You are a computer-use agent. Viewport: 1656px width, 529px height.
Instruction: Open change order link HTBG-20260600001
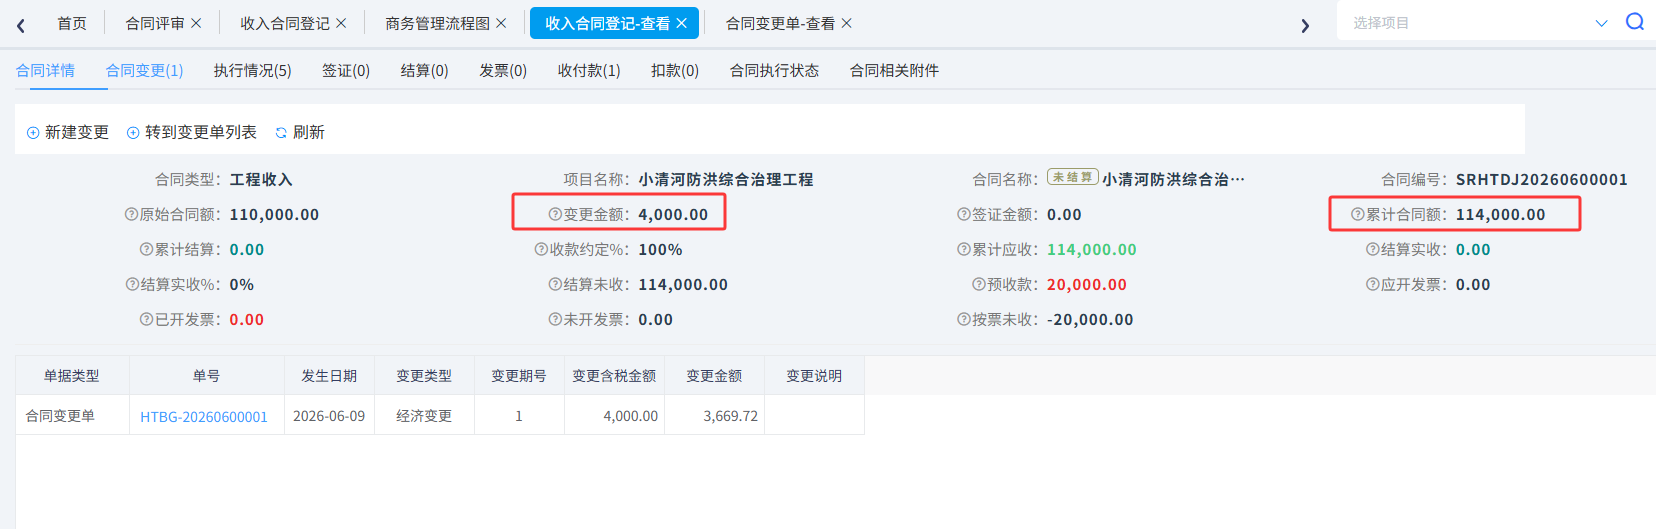pyautogui.click(x=204, y=416)
